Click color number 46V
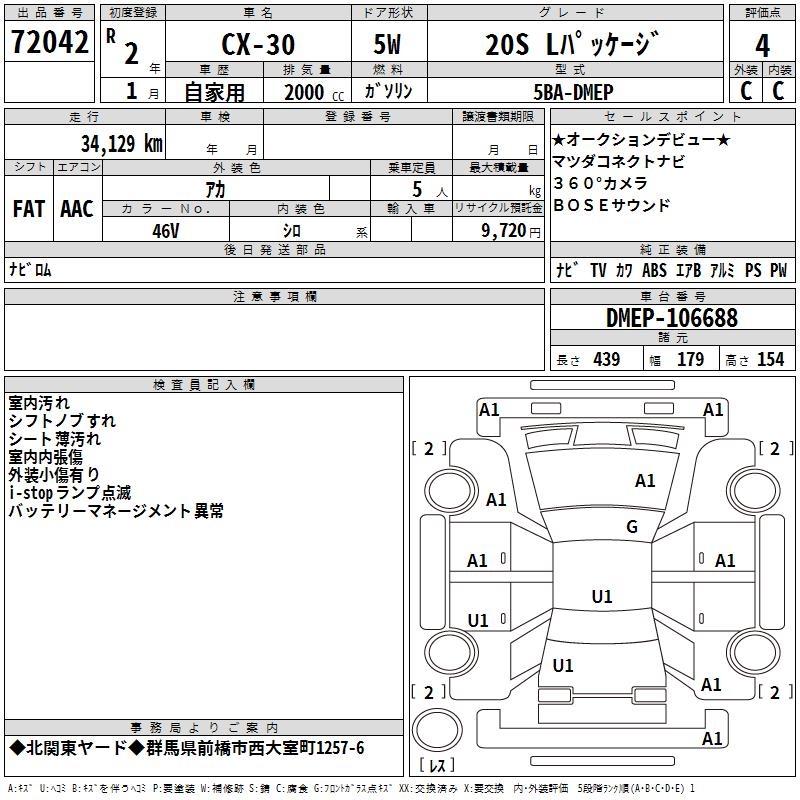This screenshot has height=800, width=800. pyautogui.click(x=166, y=231)
